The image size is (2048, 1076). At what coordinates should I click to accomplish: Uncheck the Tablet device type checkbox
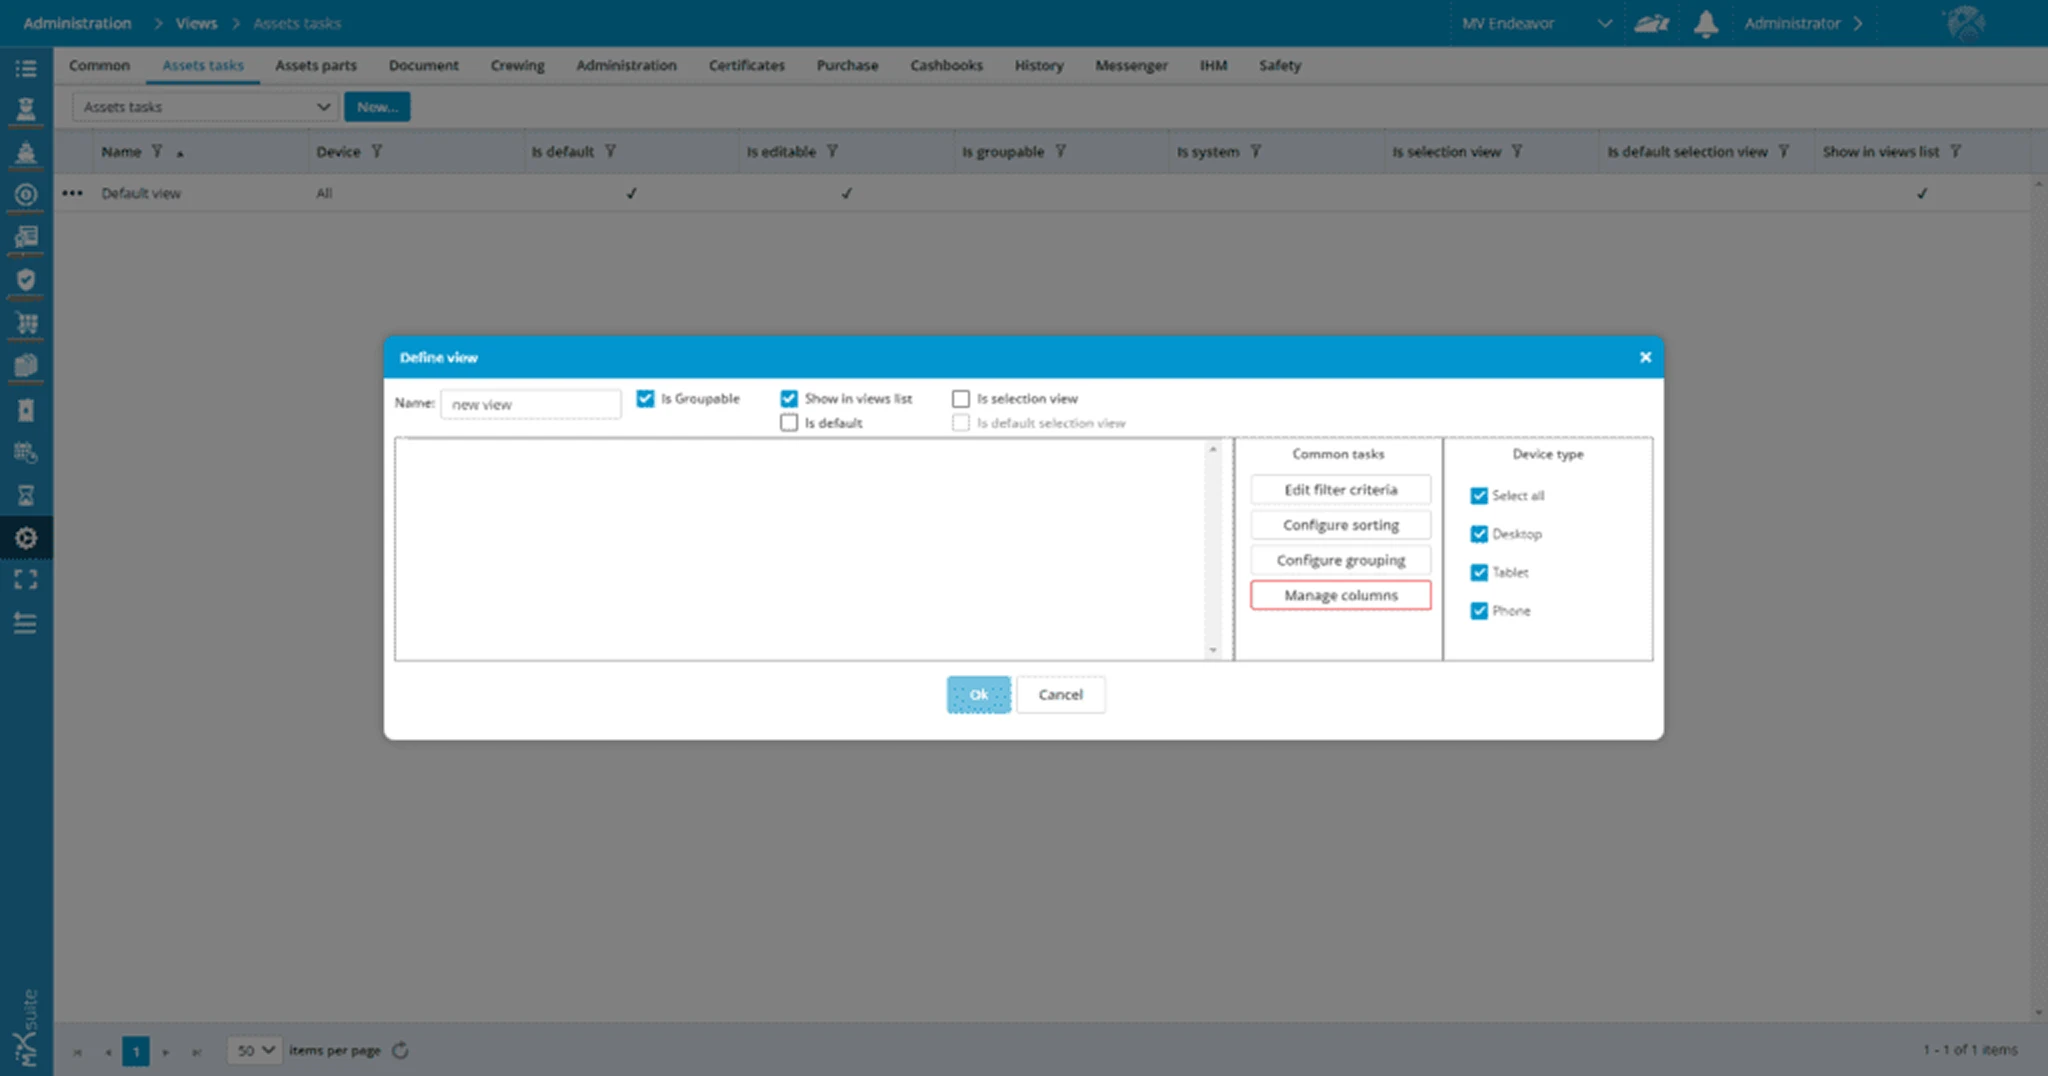pos(1479,573)
